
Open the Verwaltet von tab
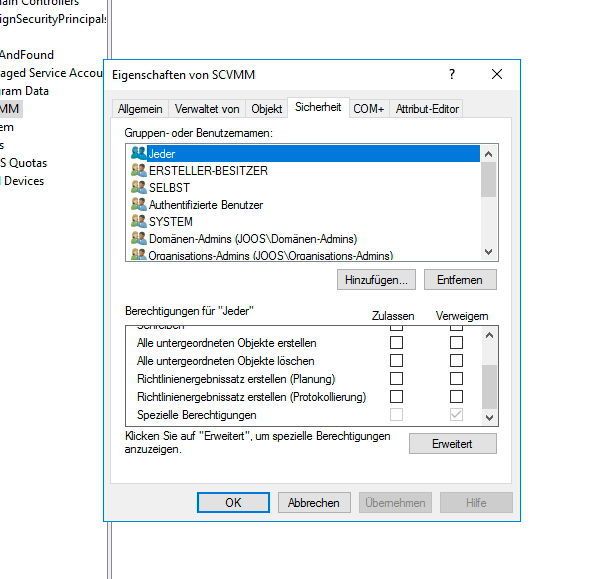click(207, 109)
